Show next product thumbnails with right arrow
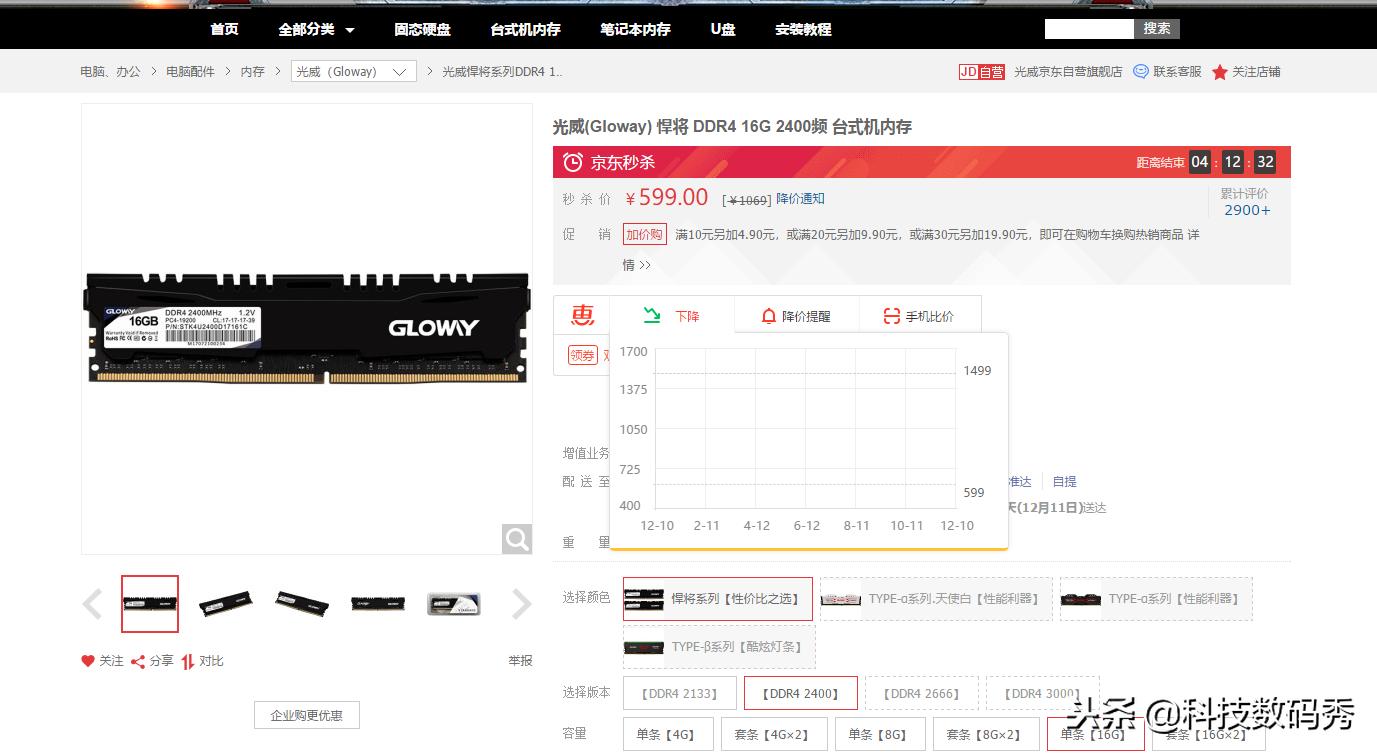The width and height of the screenshot is (1377, 753). pos(521,604)
